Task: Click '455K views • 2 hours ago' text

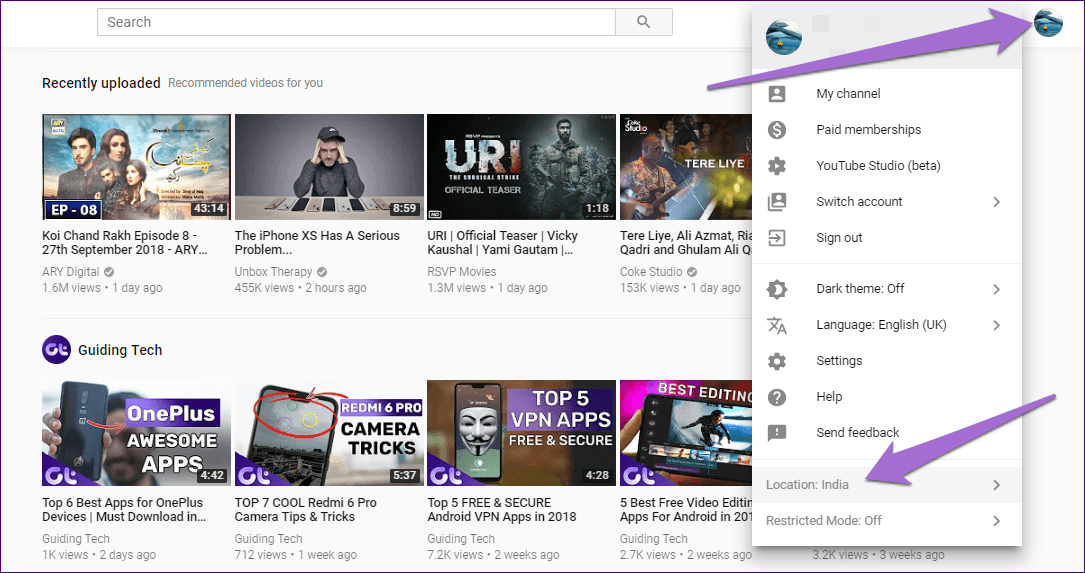Action: point(300,288)
